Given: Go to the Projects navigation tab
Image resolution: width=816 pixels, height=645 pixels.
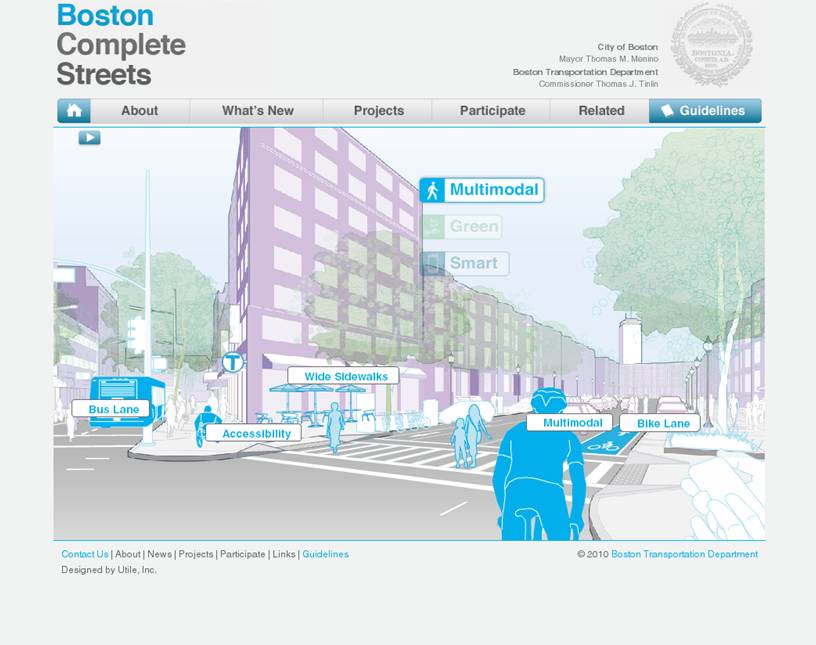Looking at the screenshot, I should coord(378,111).
